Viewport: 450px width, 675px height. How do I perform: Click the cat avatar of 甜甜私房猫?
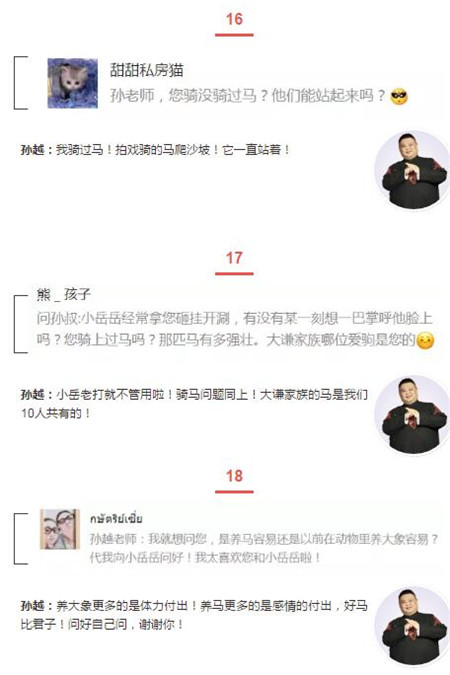click(72, 83)
